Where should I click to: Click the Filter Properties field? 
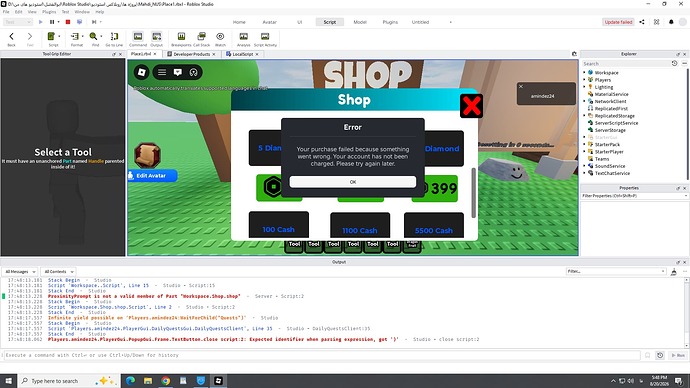tap(634, 196)
